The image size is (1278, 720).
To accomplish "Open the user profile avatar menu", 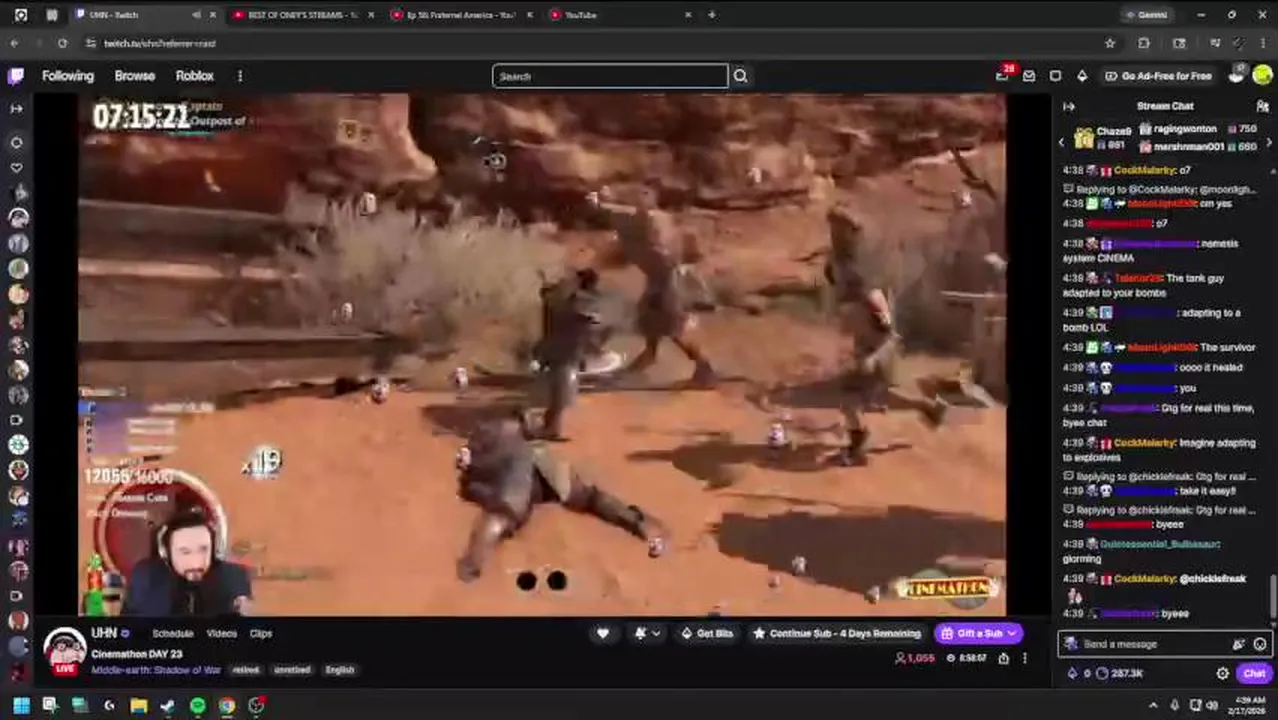I will point(1262,76).
